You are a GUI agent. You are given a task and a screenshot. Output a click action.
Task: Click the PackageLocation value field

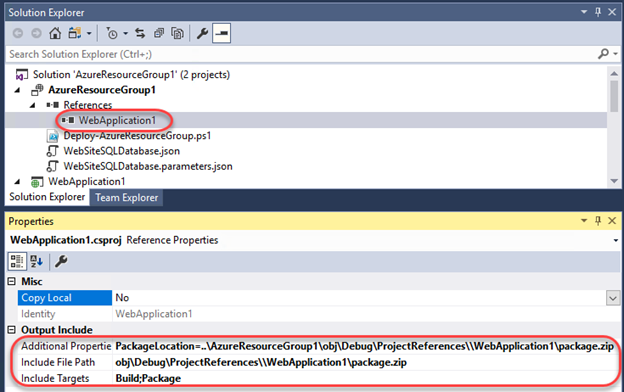[x=365, y=346]
